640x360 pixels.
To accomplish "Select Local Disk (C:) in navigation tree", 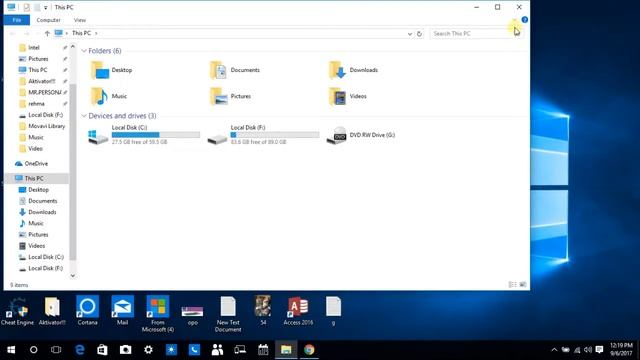I will click(x=46, y=257).
